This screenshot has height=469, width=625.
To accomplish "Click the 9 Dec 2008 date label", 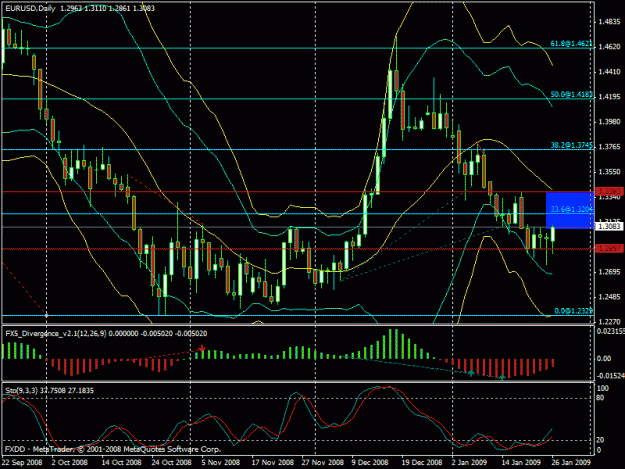I will tap(370, 462).
